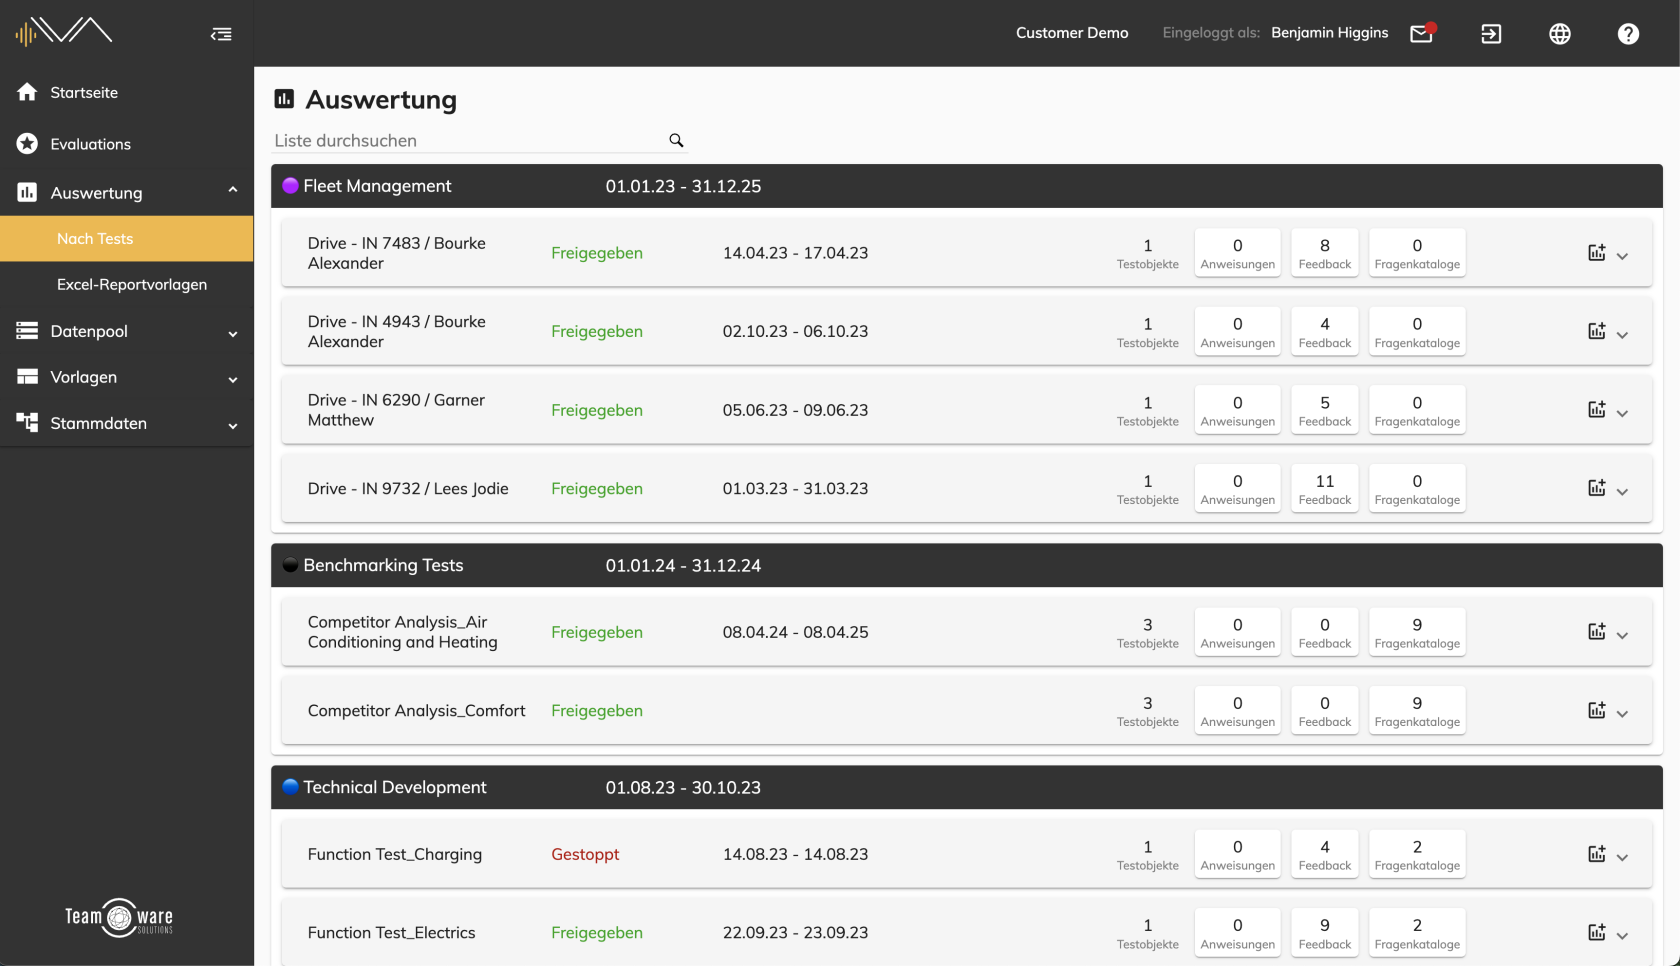Open chart report for Drive IN 6290
This screenshot has width=1680, height=966.
point(1597,410)
